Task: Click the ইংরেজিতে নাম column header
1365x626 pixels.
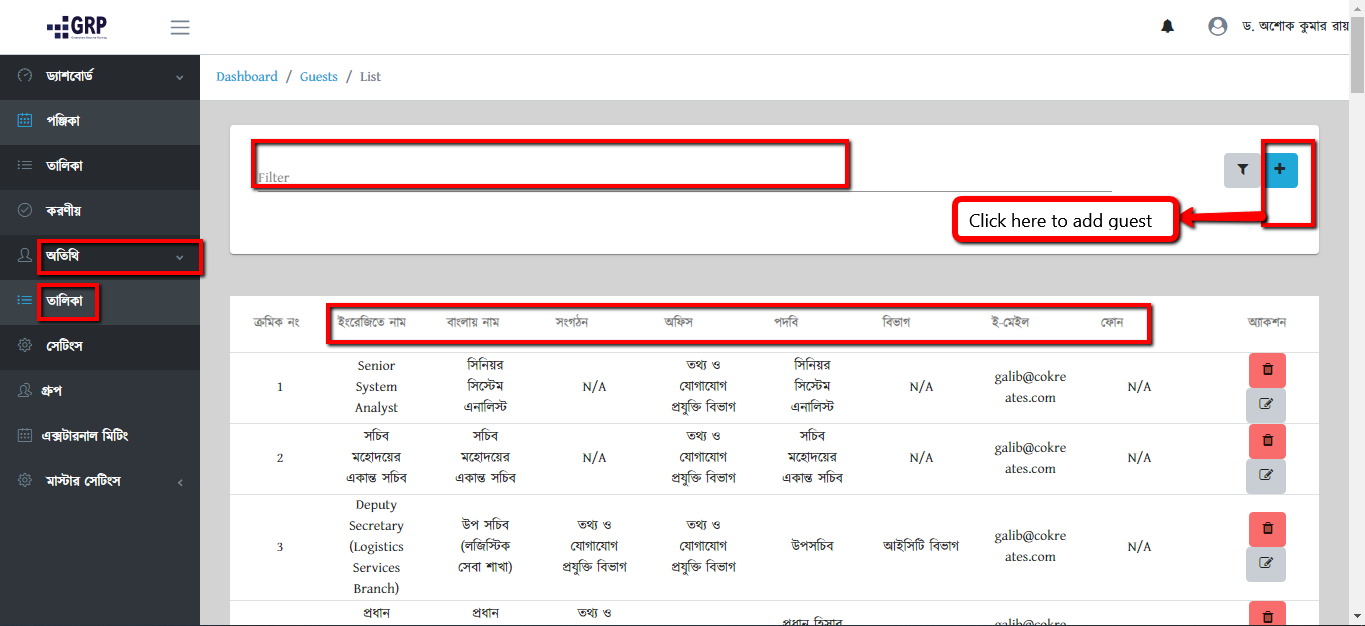Action: pyautogui.click(x=371, y=322)
